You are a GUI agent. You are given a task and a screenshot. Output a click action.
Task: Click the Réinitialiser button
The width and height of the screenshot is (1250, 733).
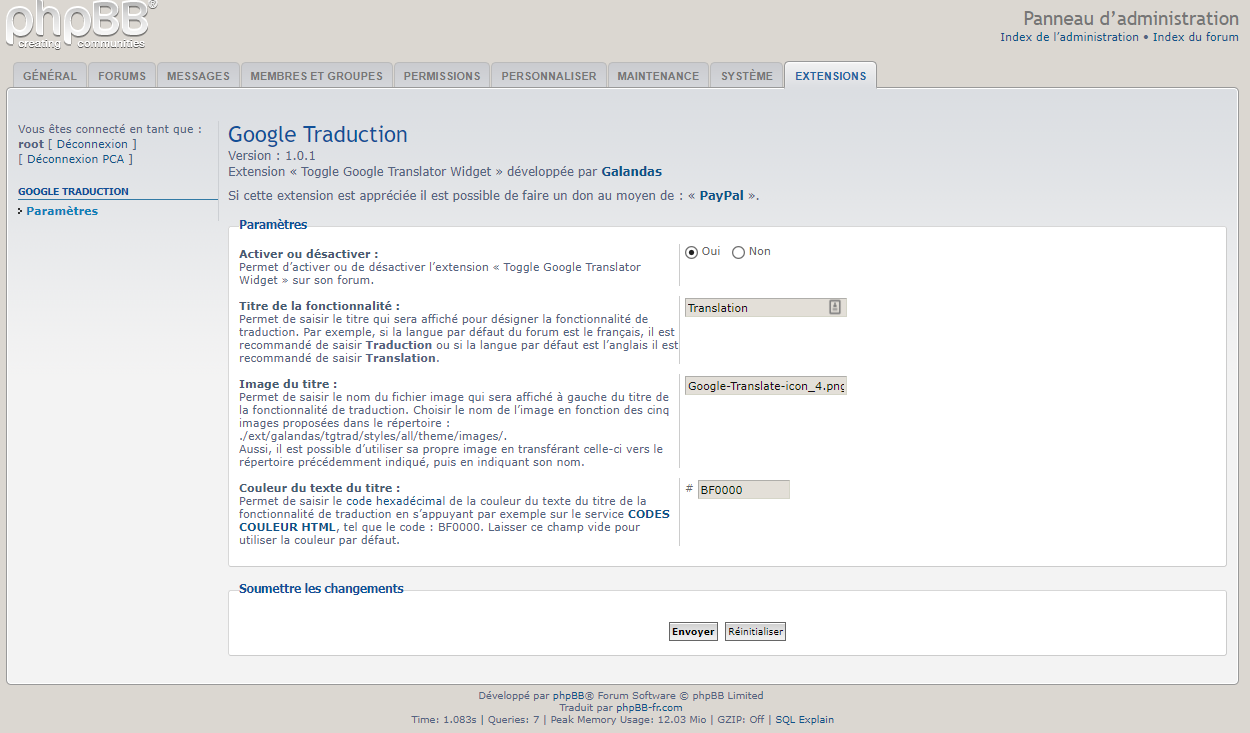pos(755,632)
